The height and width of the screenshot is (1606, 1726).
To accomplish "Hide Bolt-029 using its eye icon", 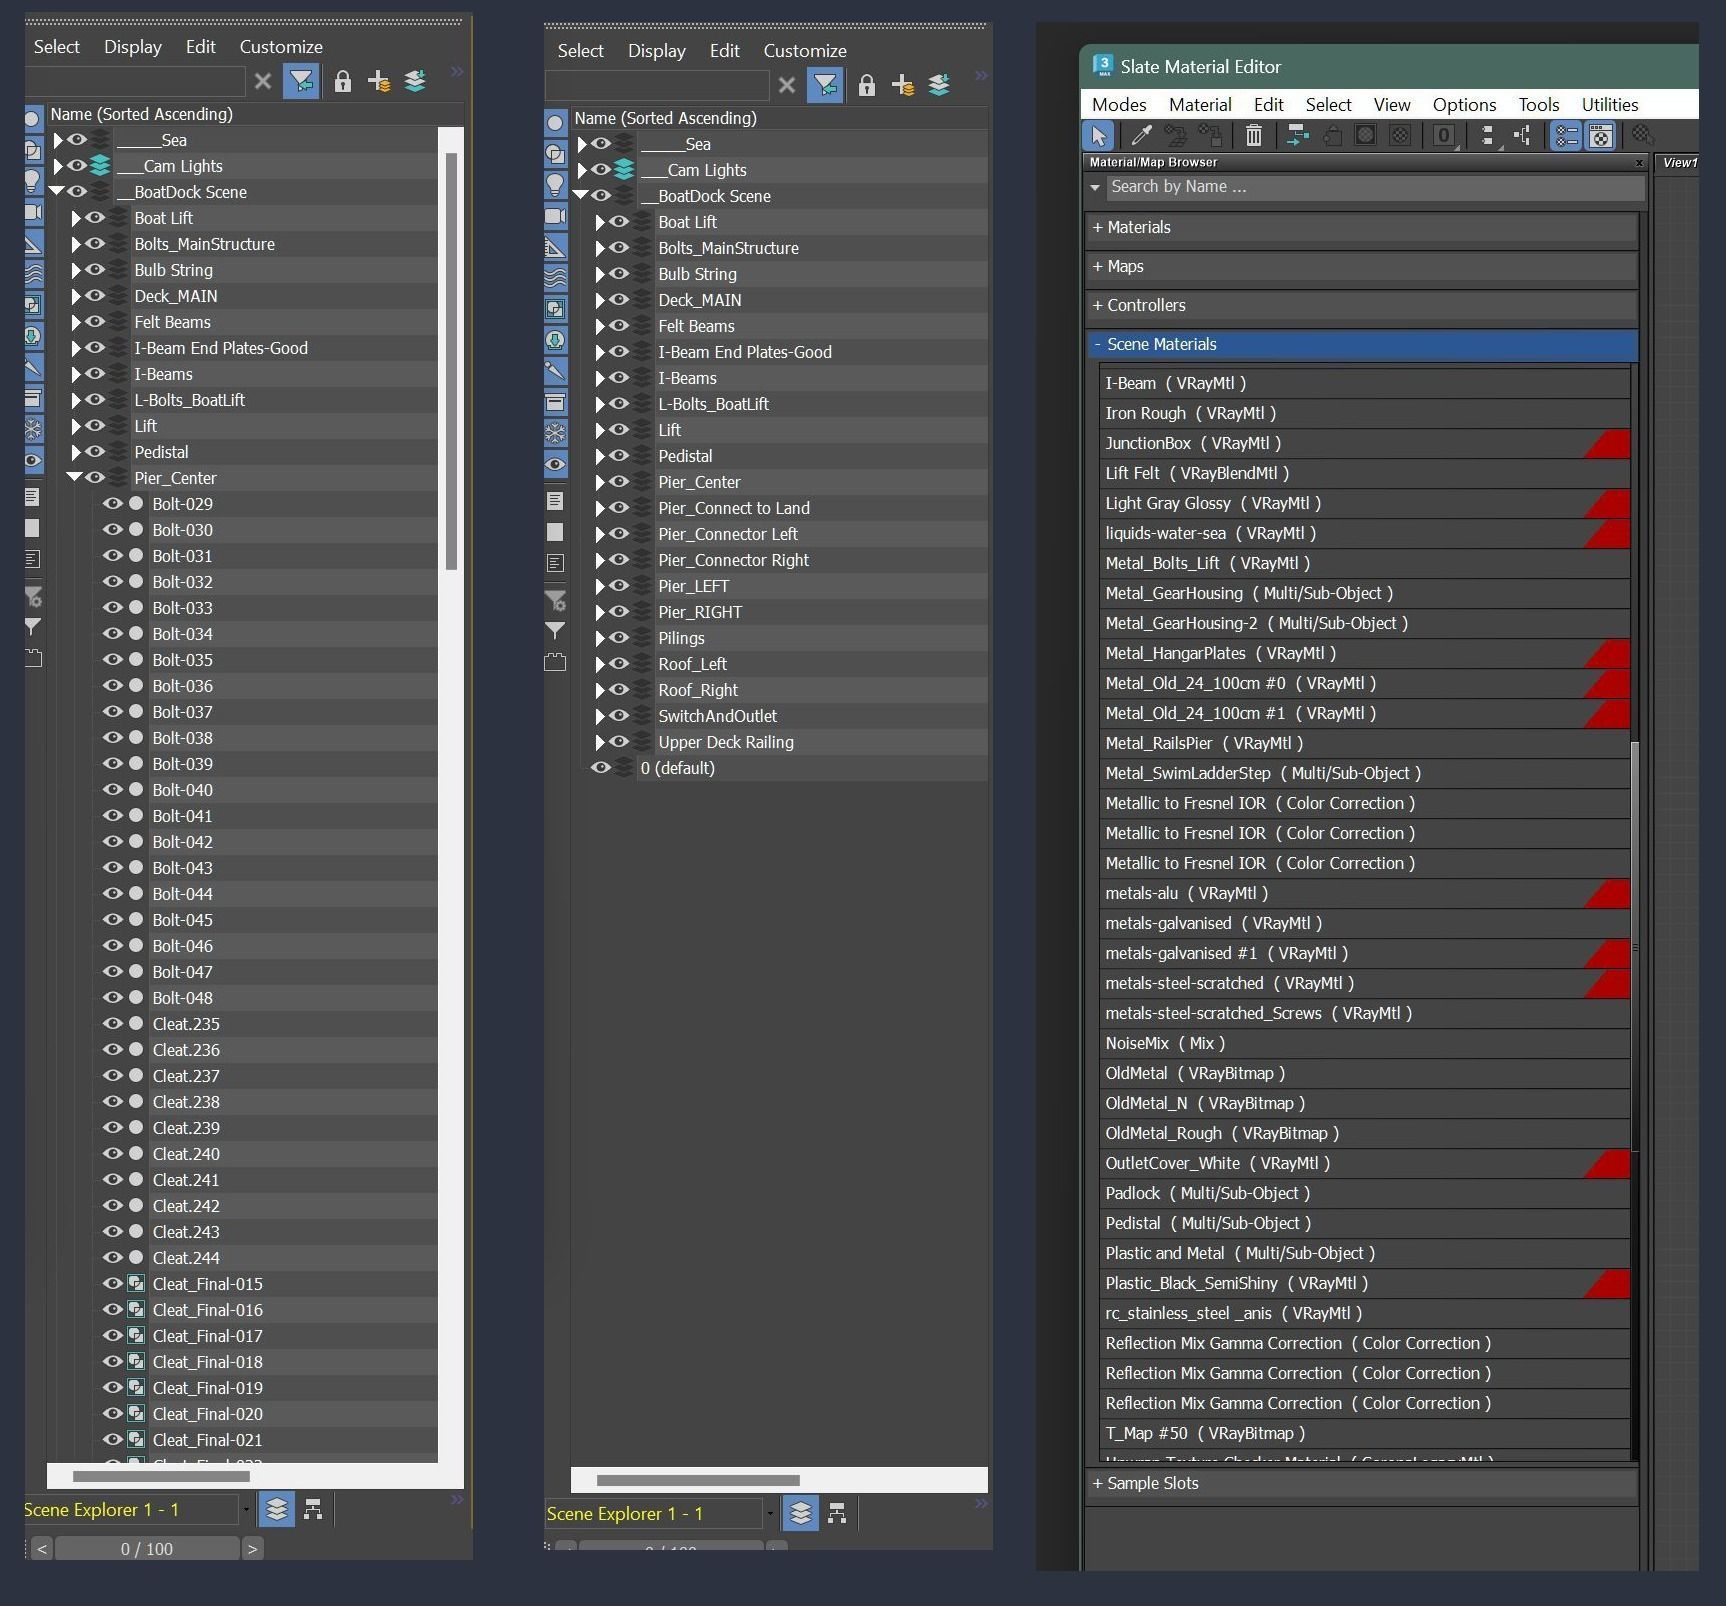I will (x=113, y=504).
